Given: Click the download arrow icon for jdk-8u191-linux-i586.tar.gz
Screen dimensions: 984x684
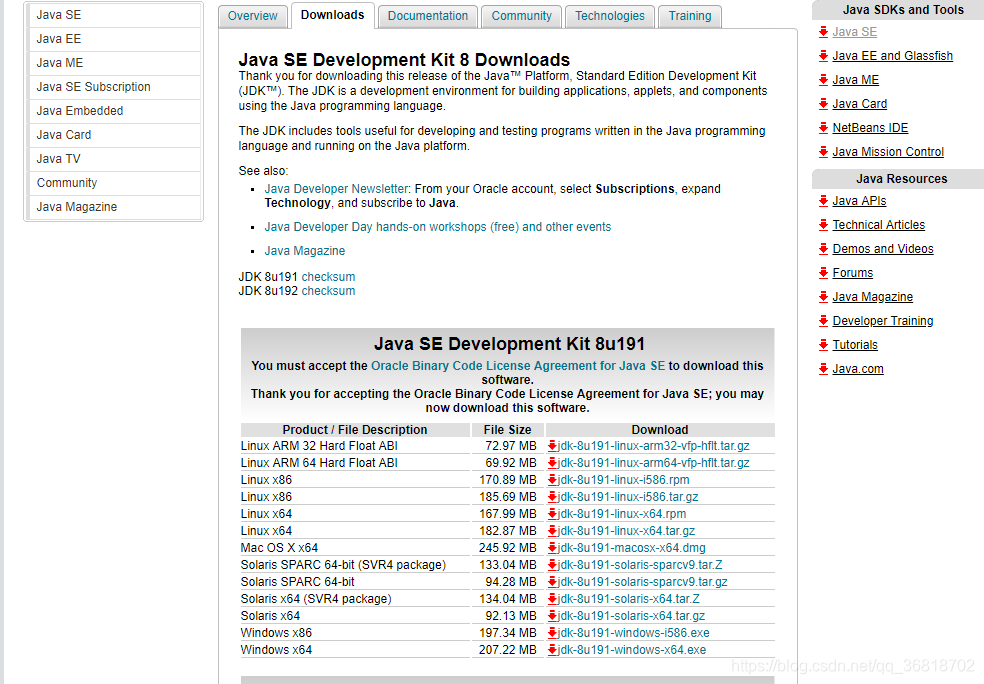Looking at the screenshot, I should click(552, 497).
